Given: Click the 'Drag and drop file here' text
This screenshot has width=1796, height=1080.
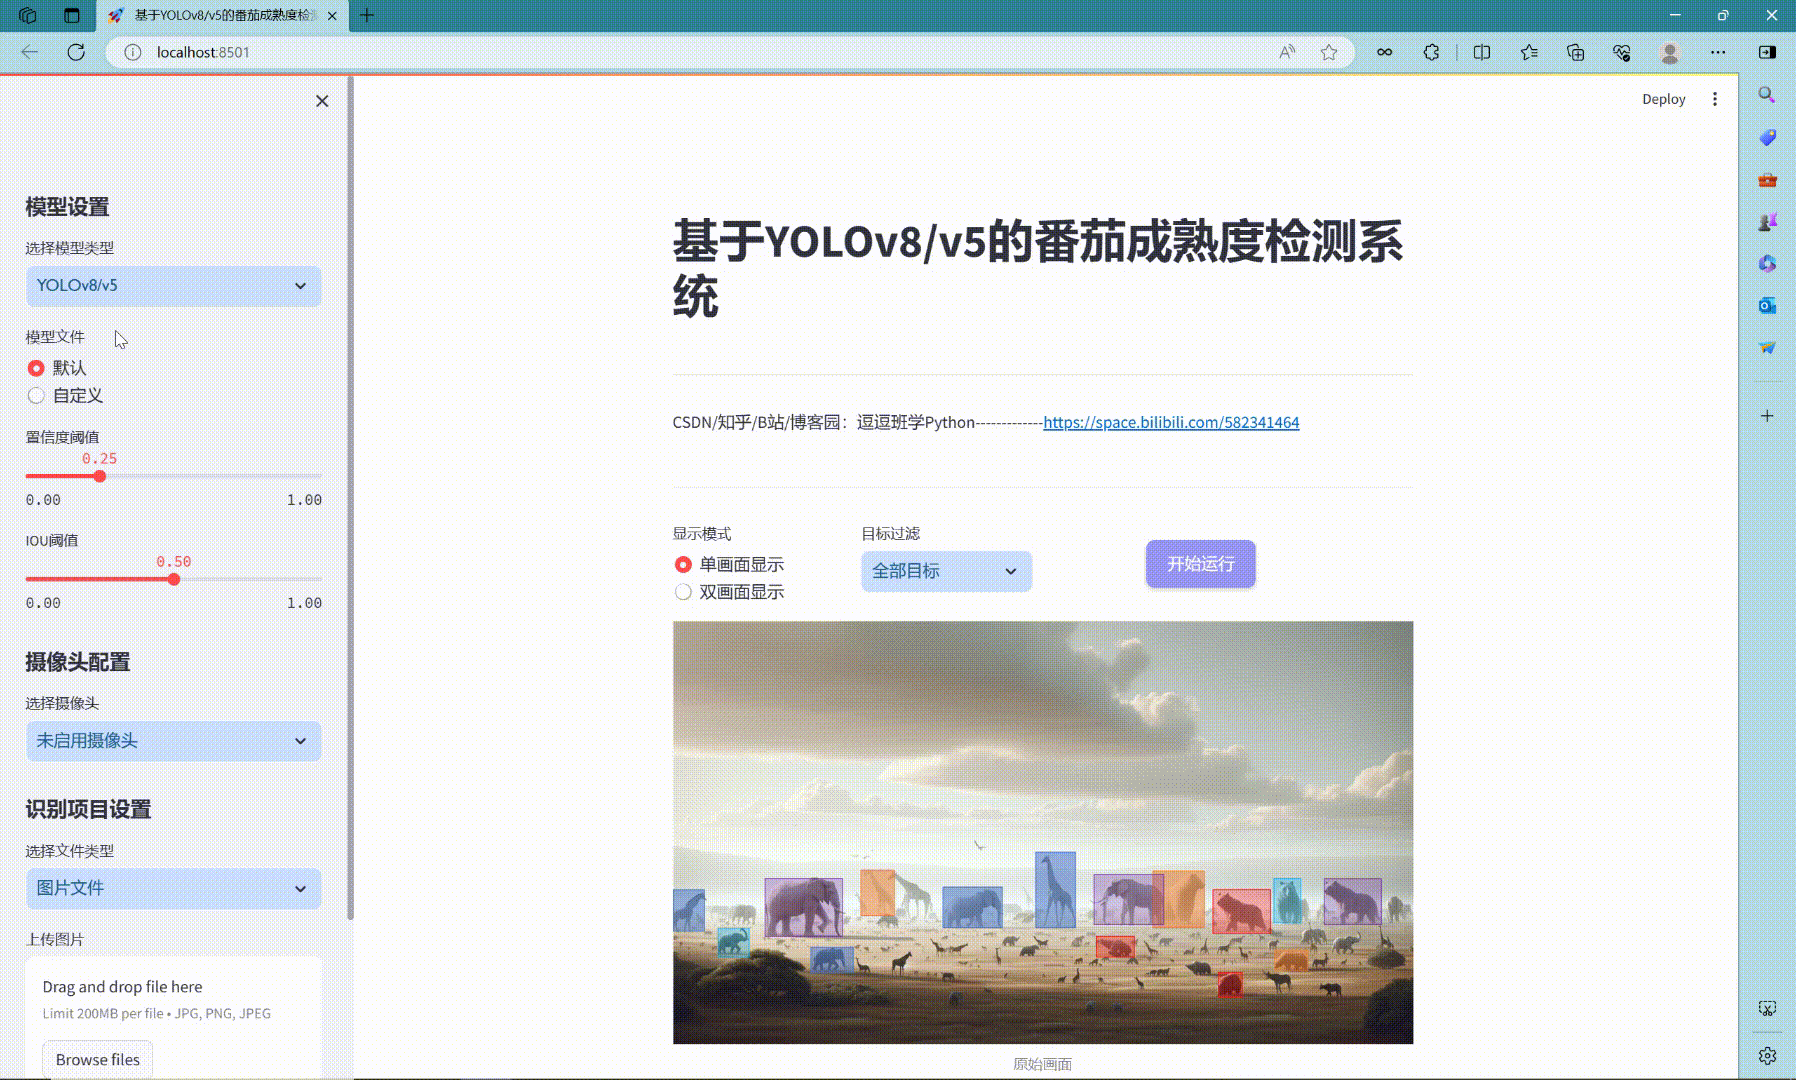Looking at the screenshot, I should (122, 987).
